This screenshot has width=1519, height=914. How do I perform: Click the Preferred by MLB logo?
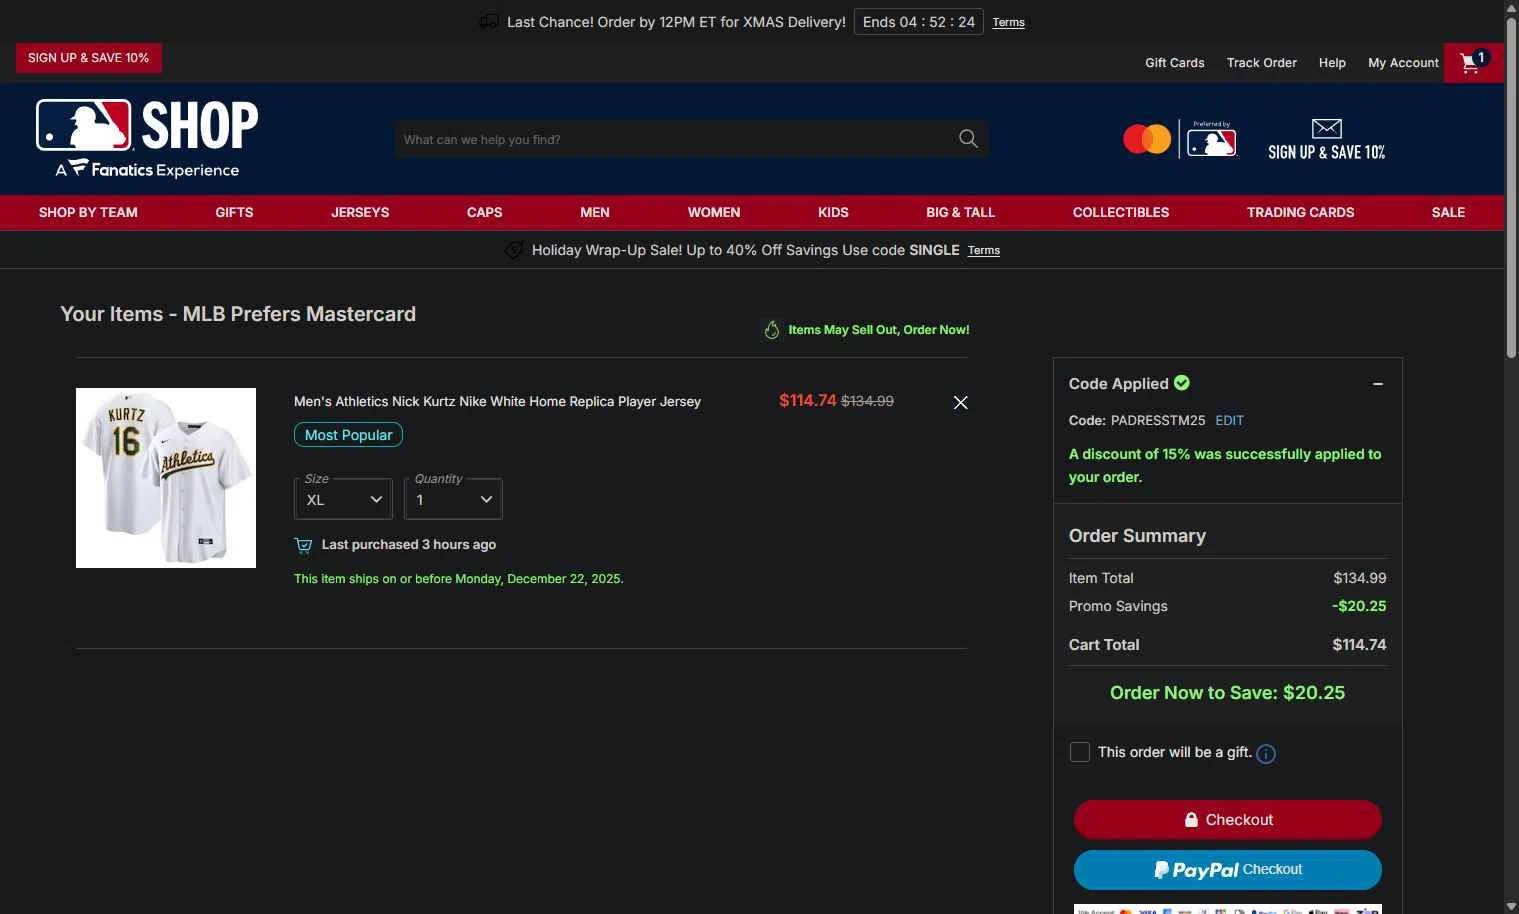click(1212, 139)
